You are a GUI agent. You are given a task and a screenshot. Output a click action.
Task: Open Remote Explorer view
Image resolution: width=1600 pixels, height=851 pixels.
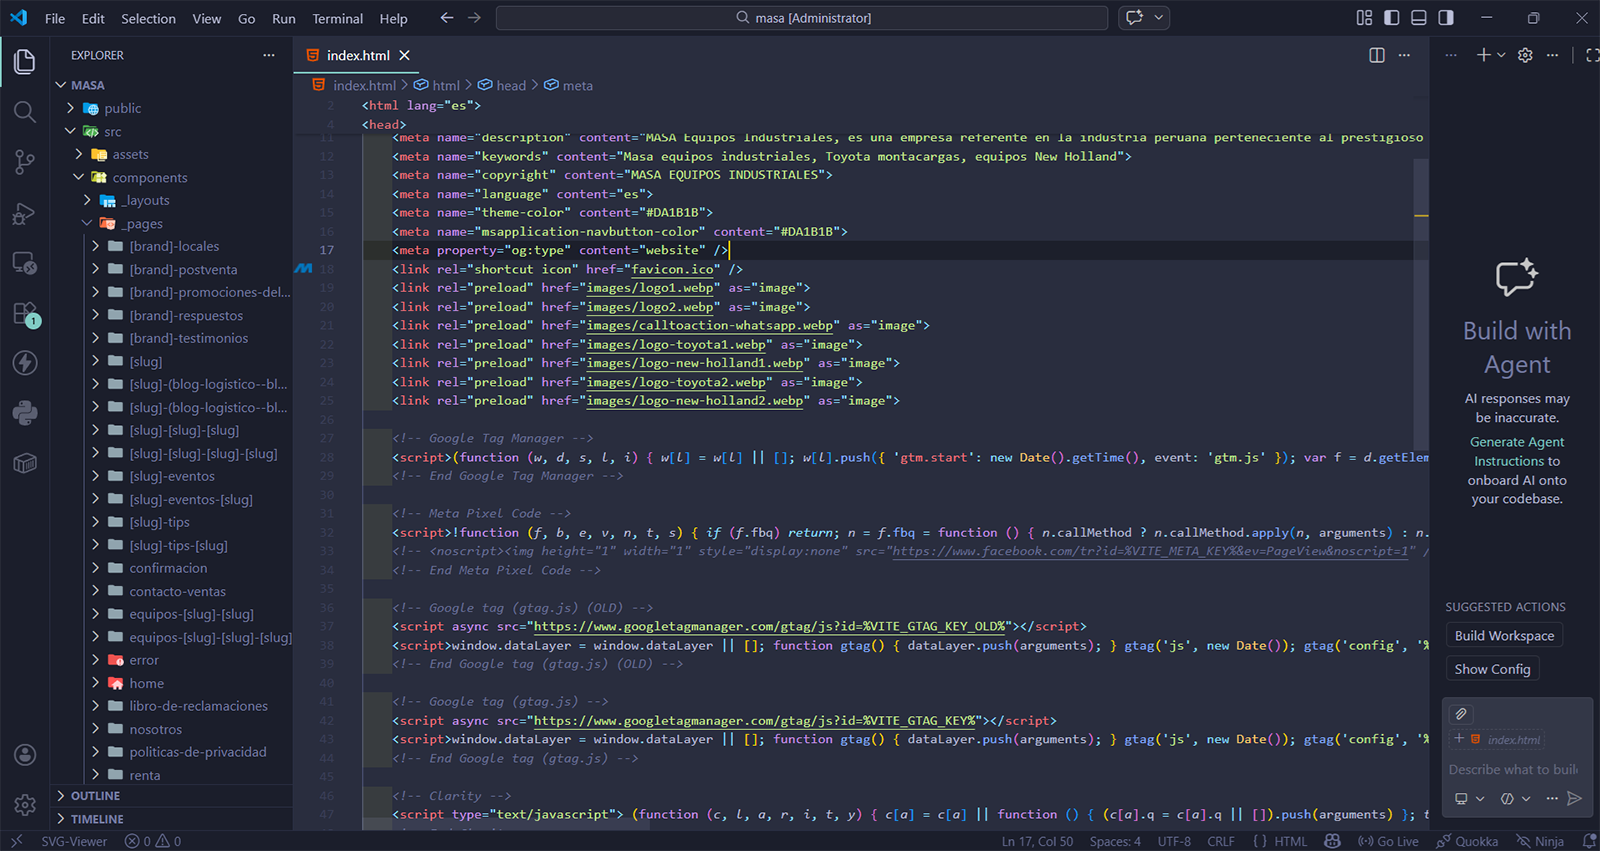tap(25, 263)
